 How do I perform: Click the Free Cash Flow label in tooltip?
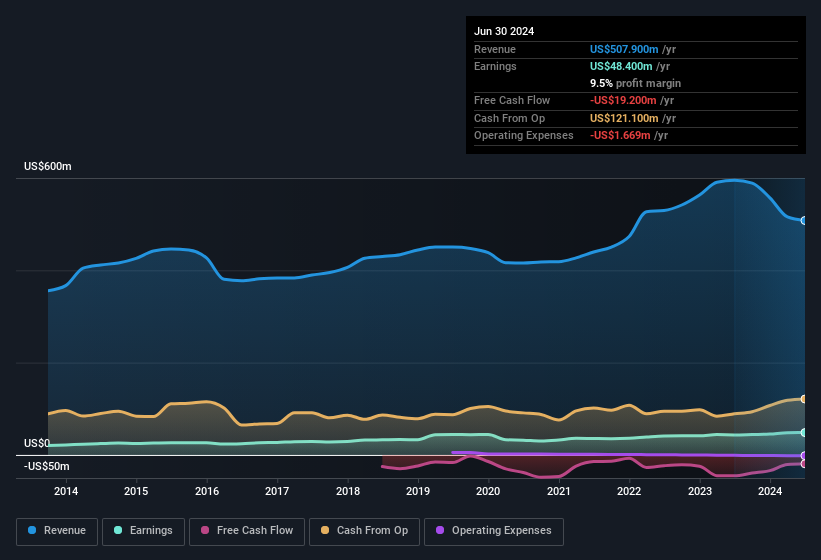[x=512, y=100]
